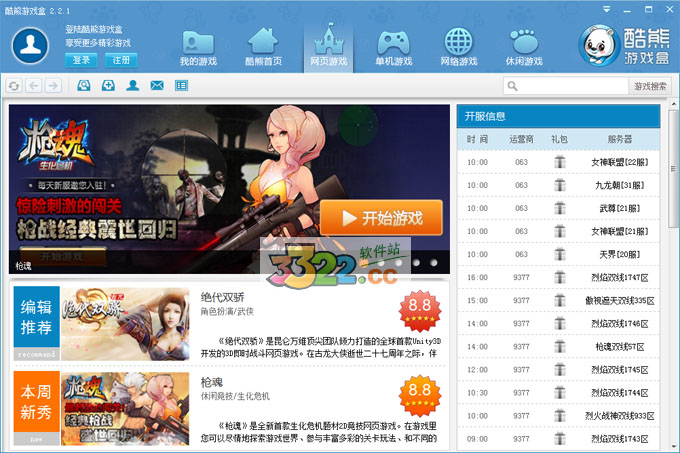Viewport: 680px width, 453px height.
Task: Select the 网页游戏 tab
Action: coord(329,47)
